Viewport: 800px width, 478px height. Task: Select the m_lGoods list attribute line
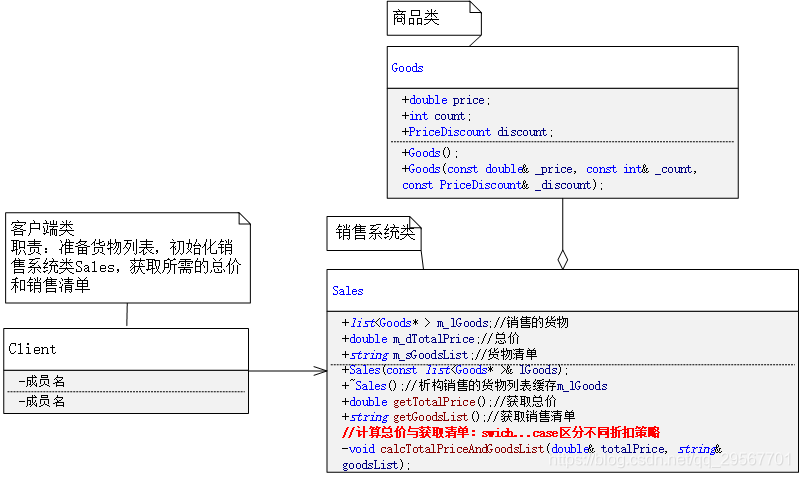[x=455, y=322]
